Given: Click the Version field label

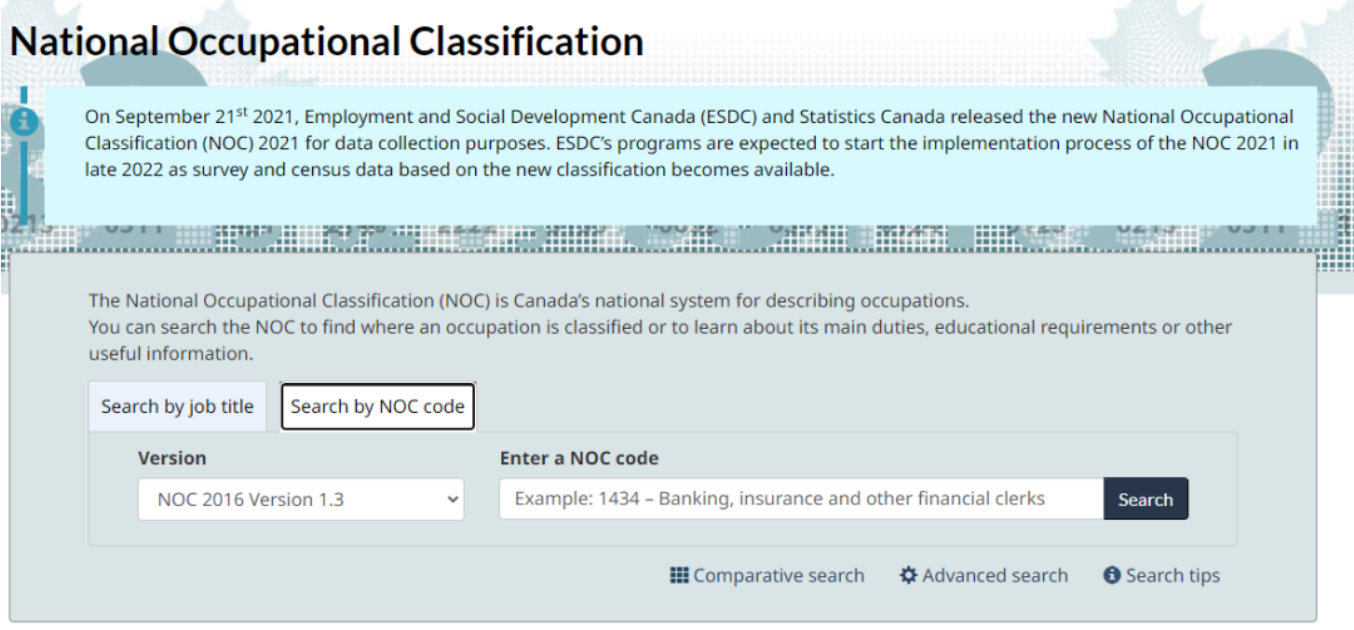Looking at the screenshot, I should [x=172, y=458].
